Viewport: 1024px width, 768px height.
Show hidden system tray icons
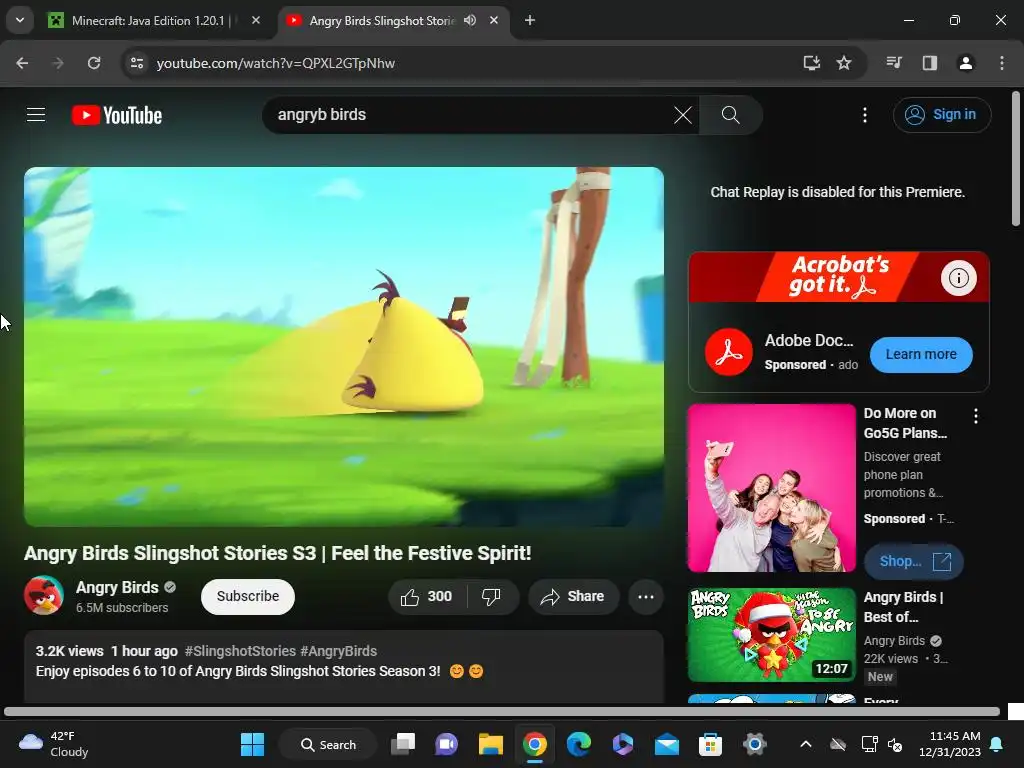coord(806,744)
